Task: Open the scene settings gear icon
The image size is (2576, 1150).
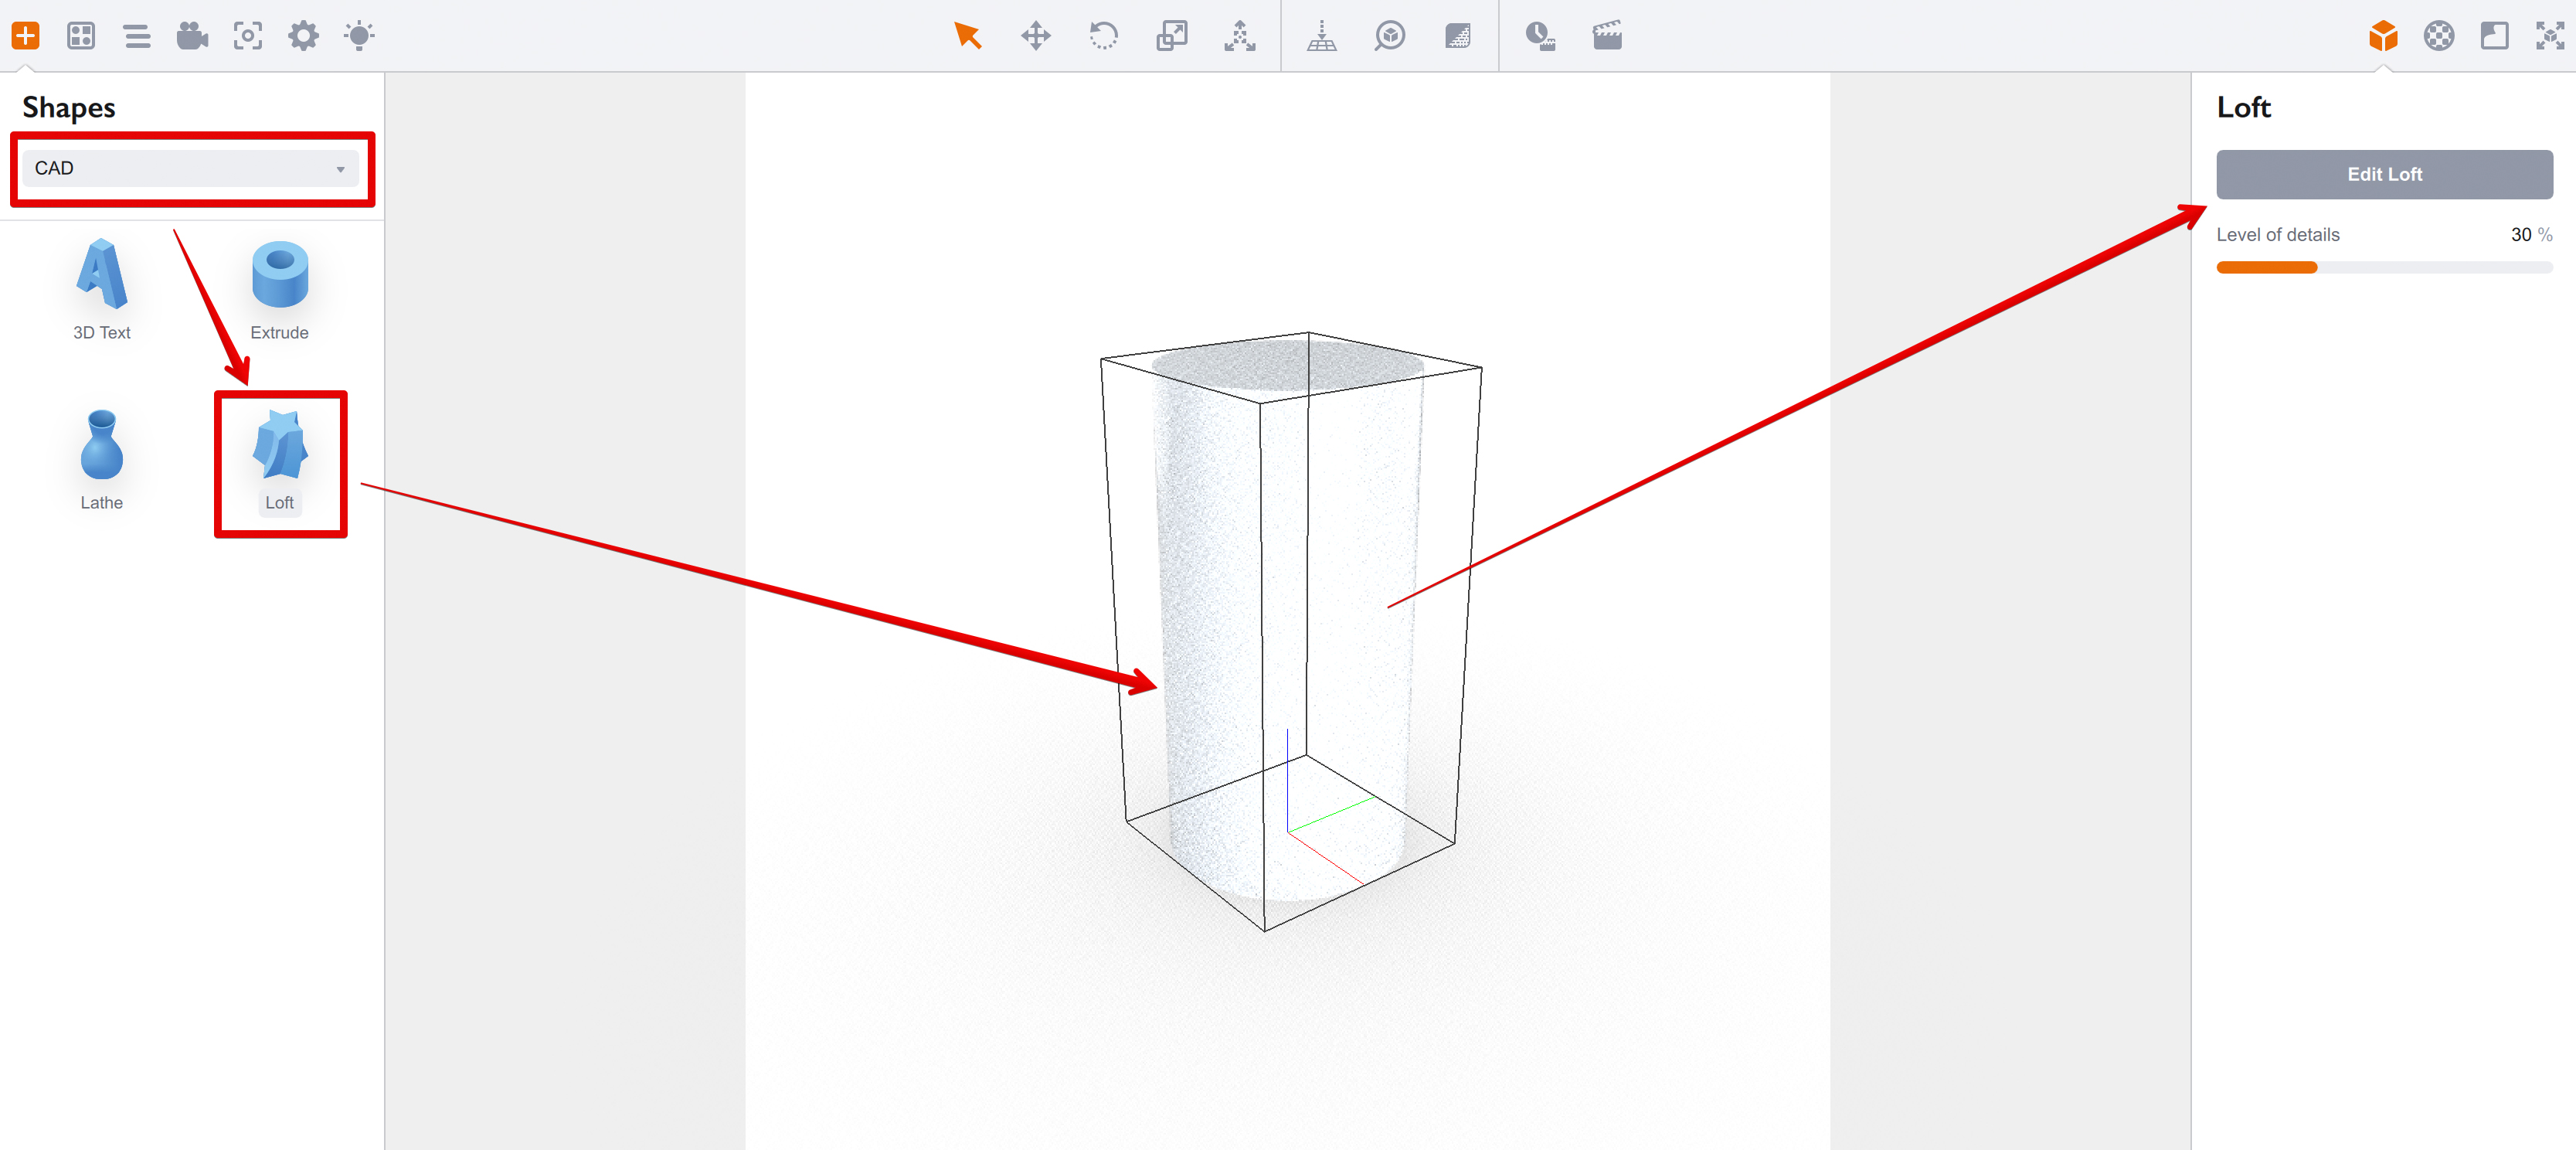Action: point(303,36)
